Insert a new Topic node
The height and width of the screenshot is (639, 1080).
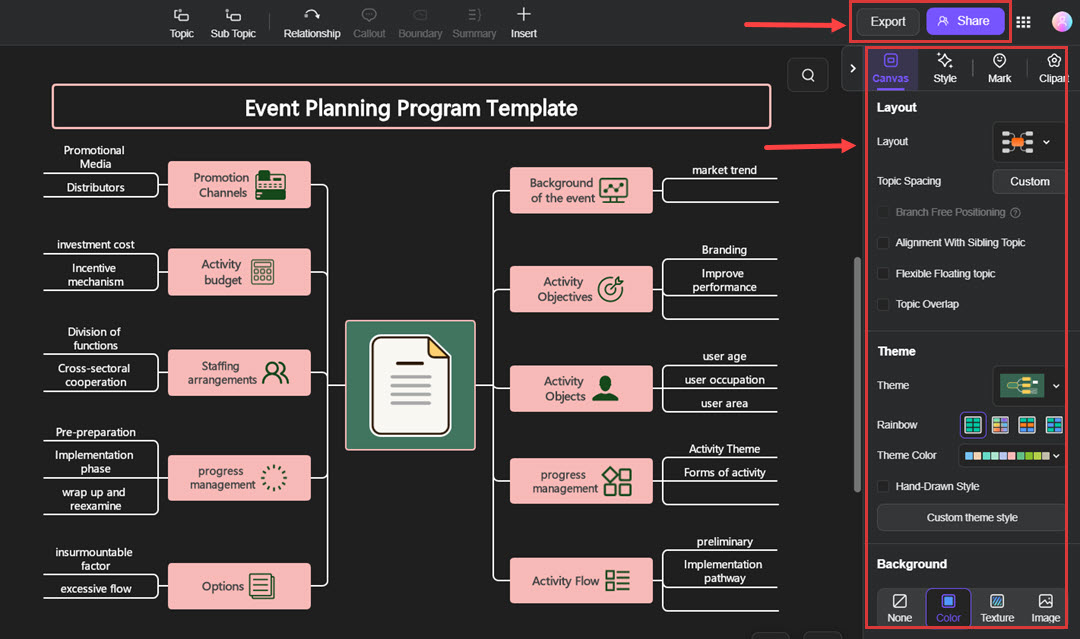(x=181, y=22)
